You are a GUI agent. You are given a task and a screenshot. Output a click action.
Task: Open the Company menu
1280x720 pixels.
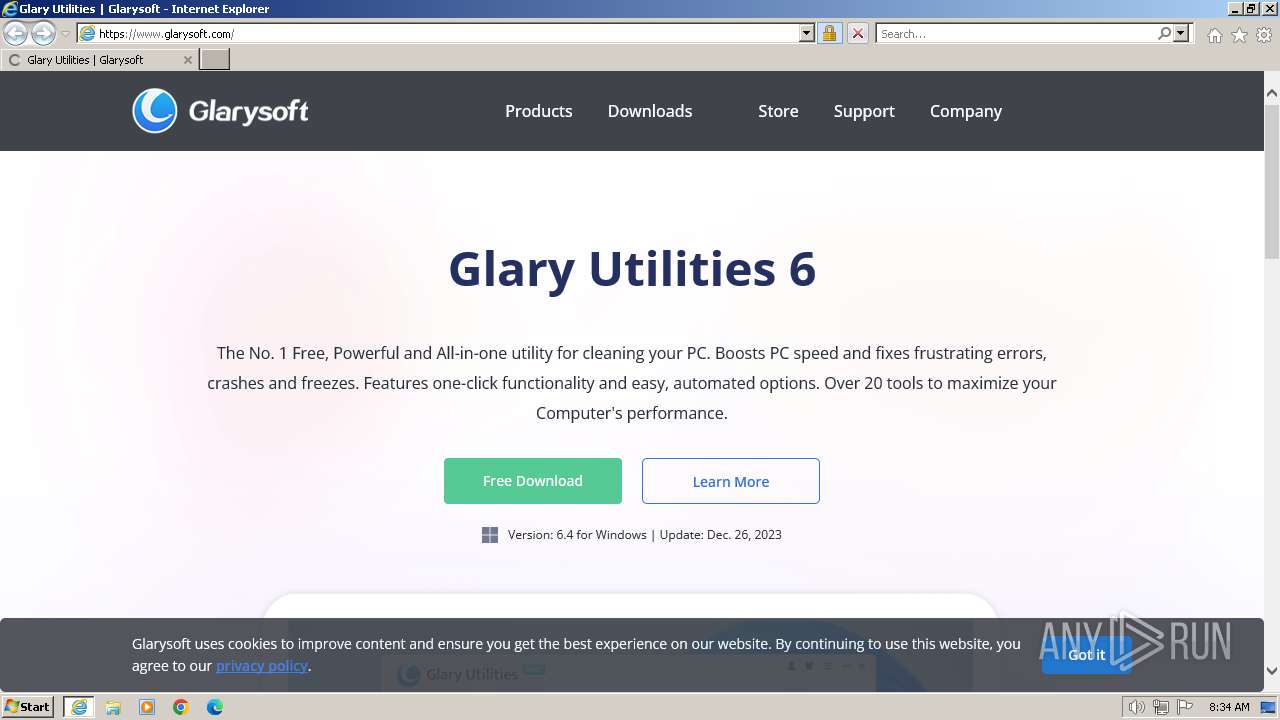click(966, 111)
